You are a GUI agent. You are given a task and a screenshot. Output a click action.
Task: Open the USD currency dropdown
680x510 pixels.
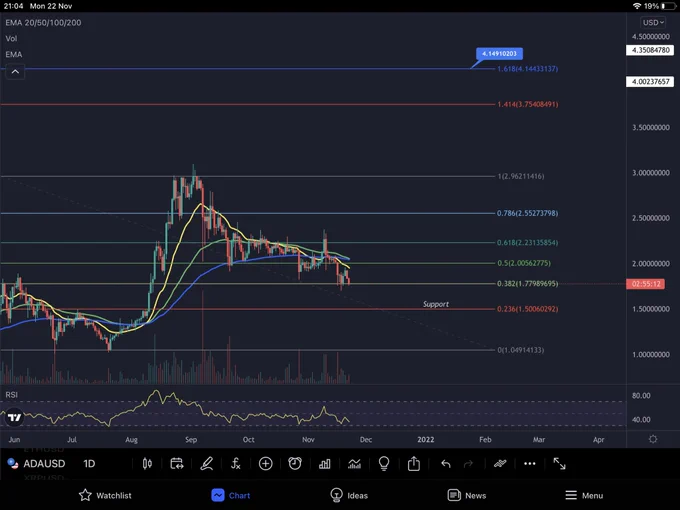[x=653, y=23]
